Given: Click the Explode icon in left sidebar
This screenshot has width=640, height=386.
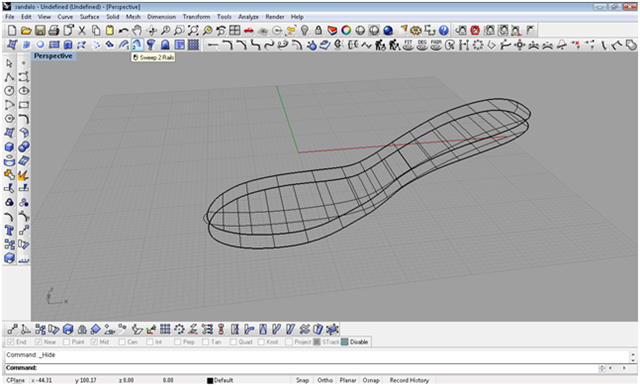Looking at the screenshot, I should [x=23, y=175].
